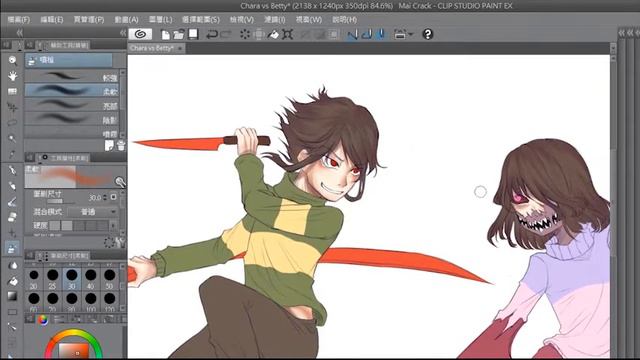The width and height of the screenshot is (640, 360).
Task: Select the Airbrush tool in toolbox
Action: tap(12, 248)
